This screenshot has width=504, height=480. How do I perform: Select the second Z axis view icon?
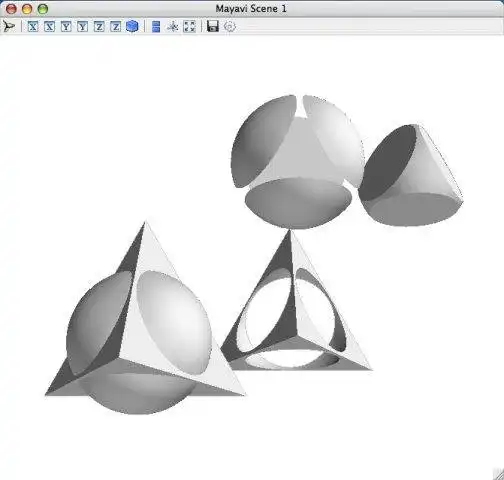115,26
